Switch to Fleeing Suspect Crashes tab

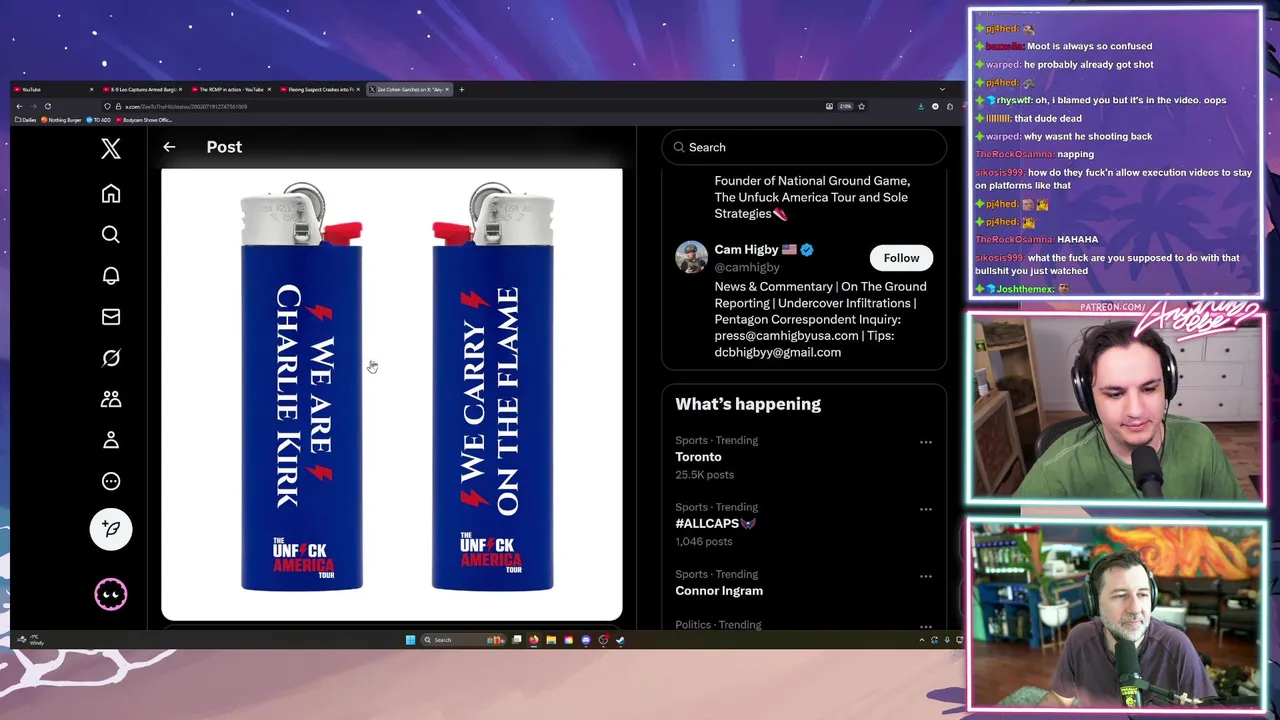(x=318, y=89)
